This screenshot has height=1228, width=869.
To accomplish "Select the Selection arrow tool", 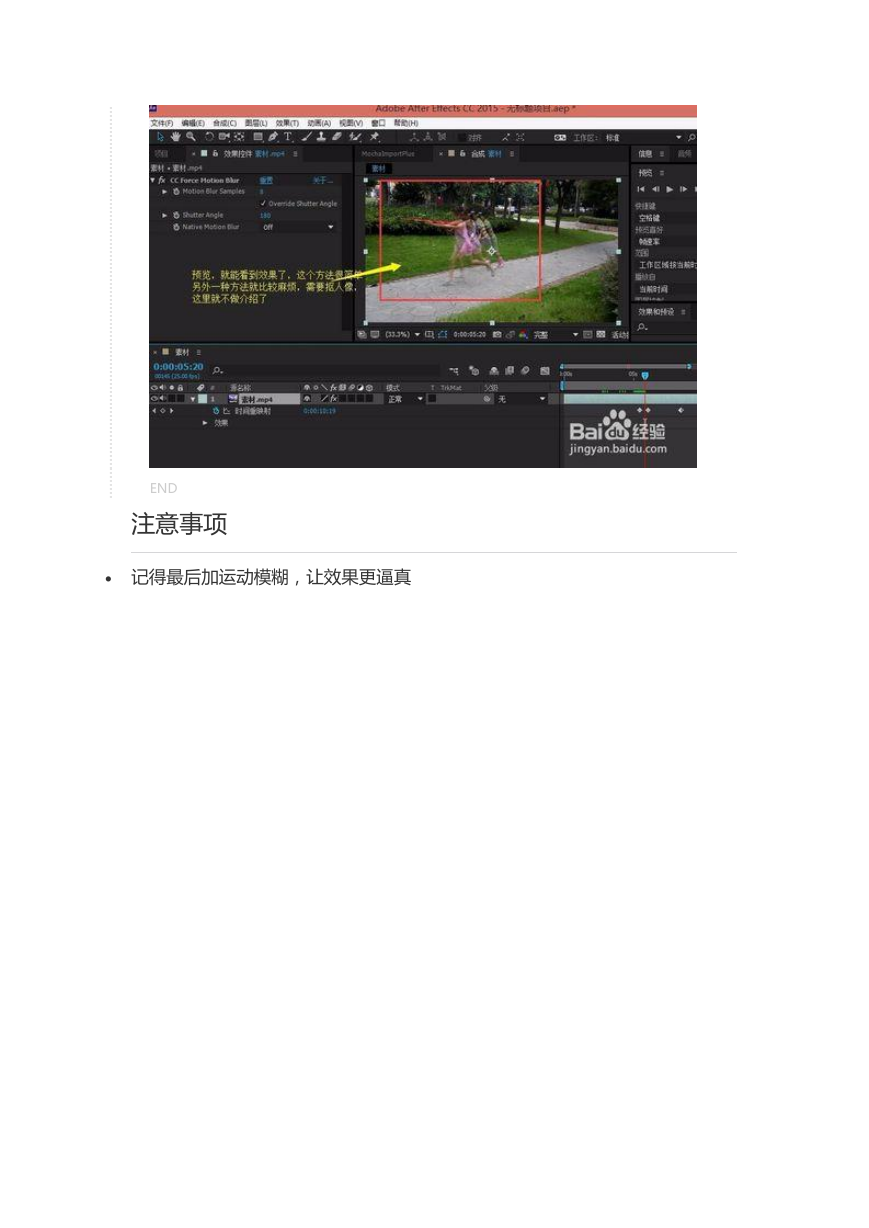I will point(161,137).
